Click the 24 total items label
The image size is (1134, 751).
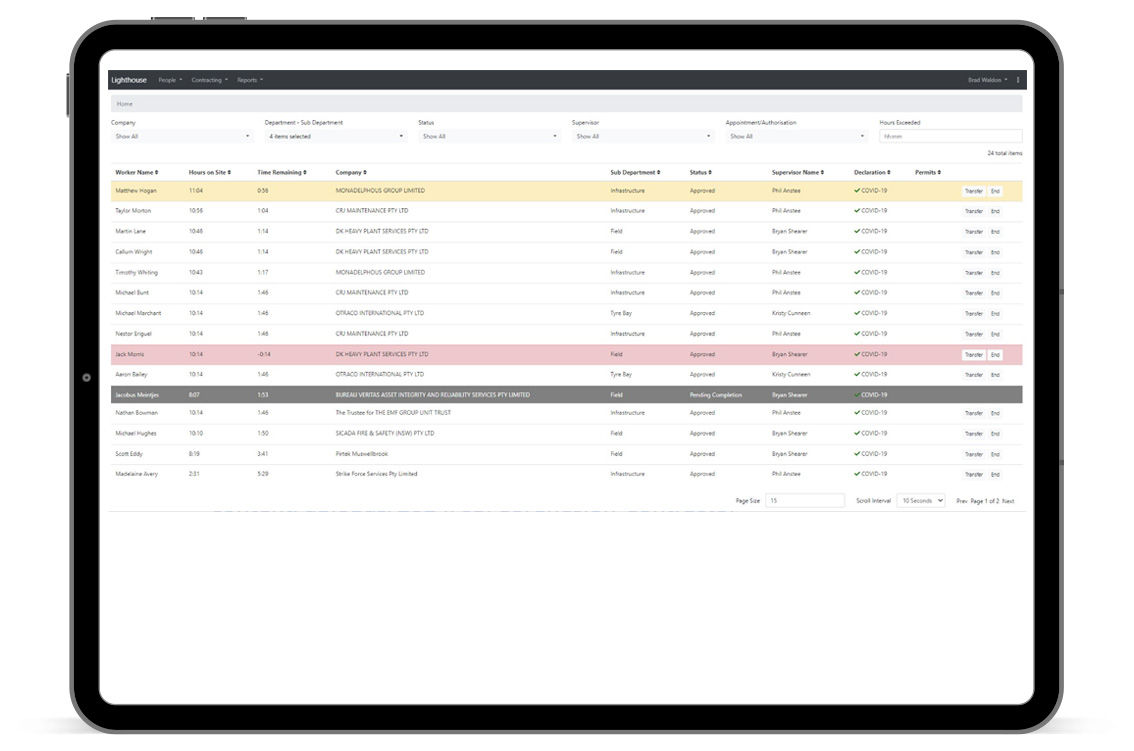(1005, 153)
